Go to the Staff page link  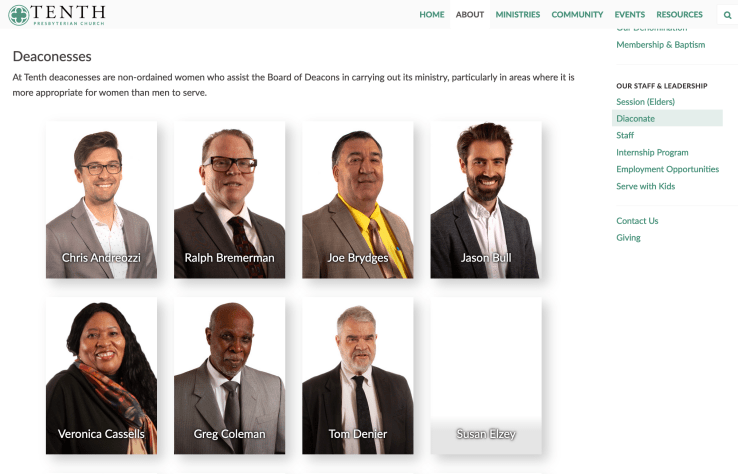625,135
